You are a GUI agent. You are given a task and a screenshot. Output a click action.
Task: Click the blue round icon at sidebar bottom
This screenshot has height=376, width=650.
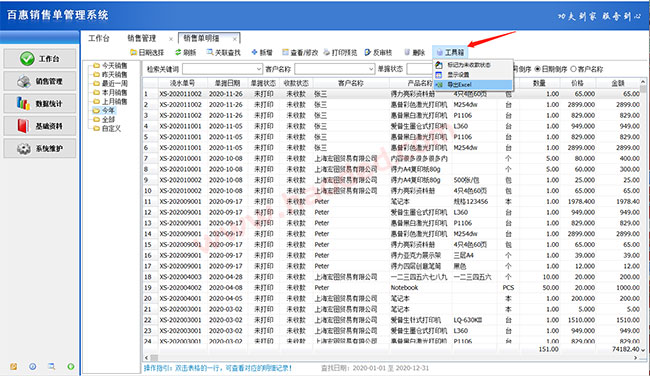click(33, 366)
